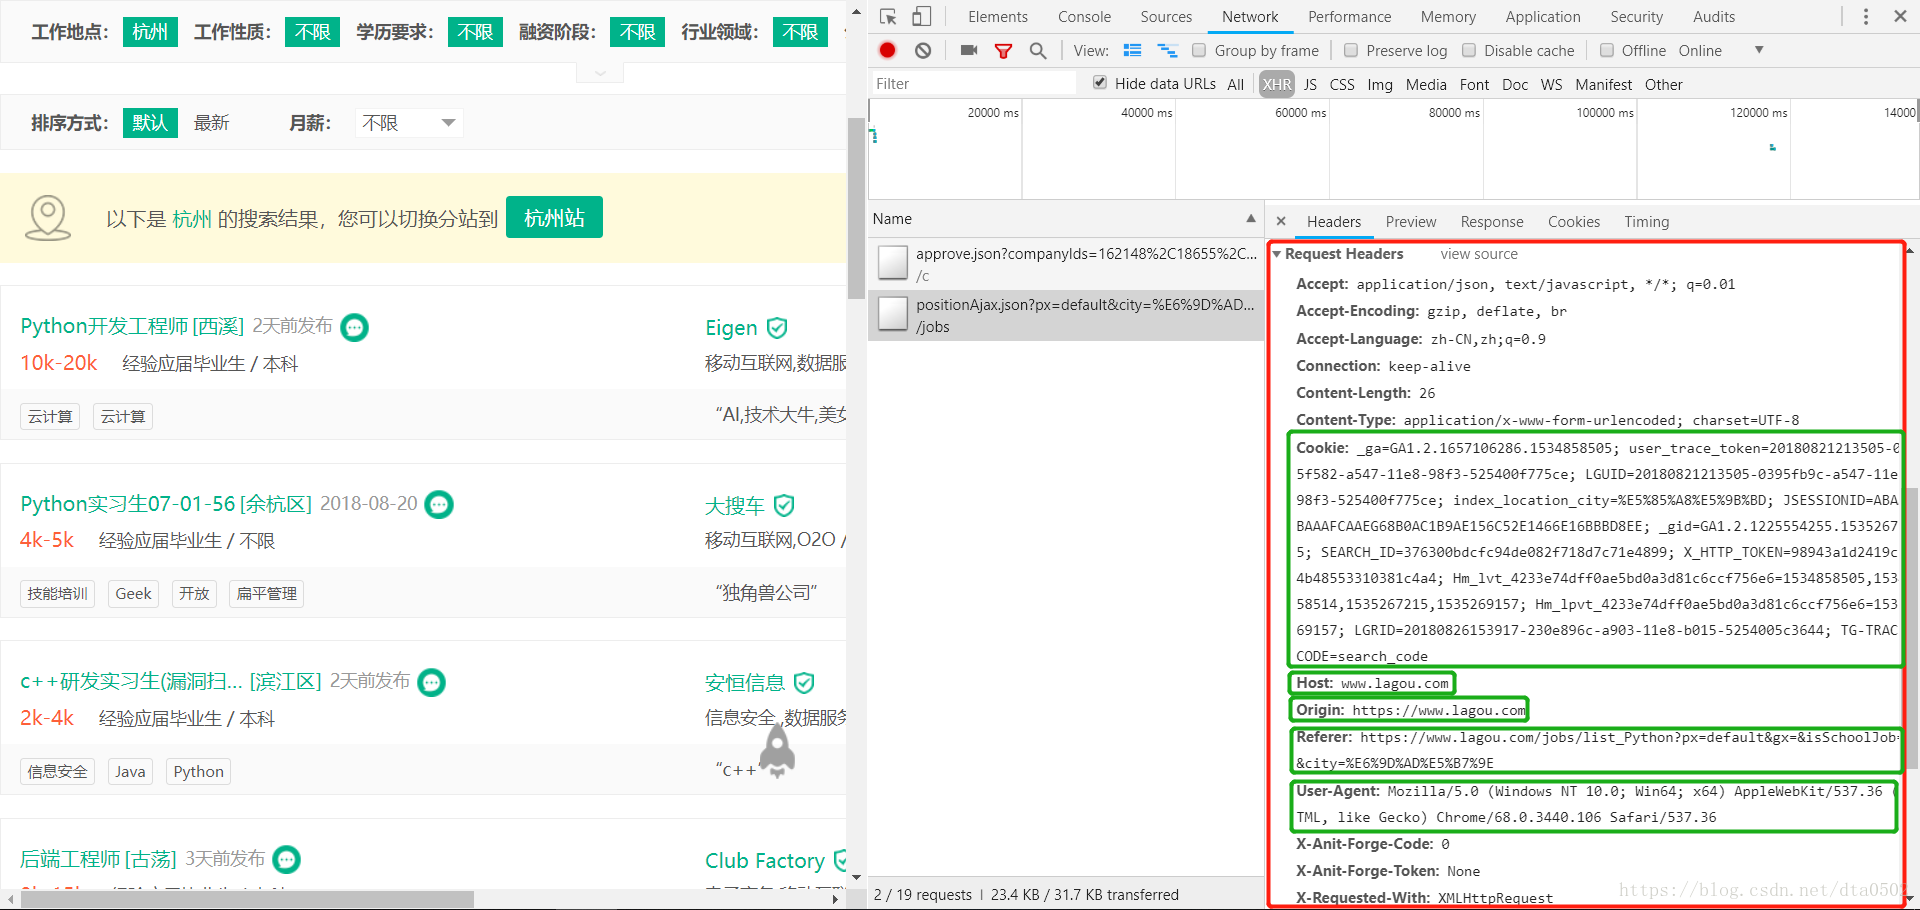Open the Timing tab
Viewport: 1920px width, 910px height.
tap(1646, 221)
